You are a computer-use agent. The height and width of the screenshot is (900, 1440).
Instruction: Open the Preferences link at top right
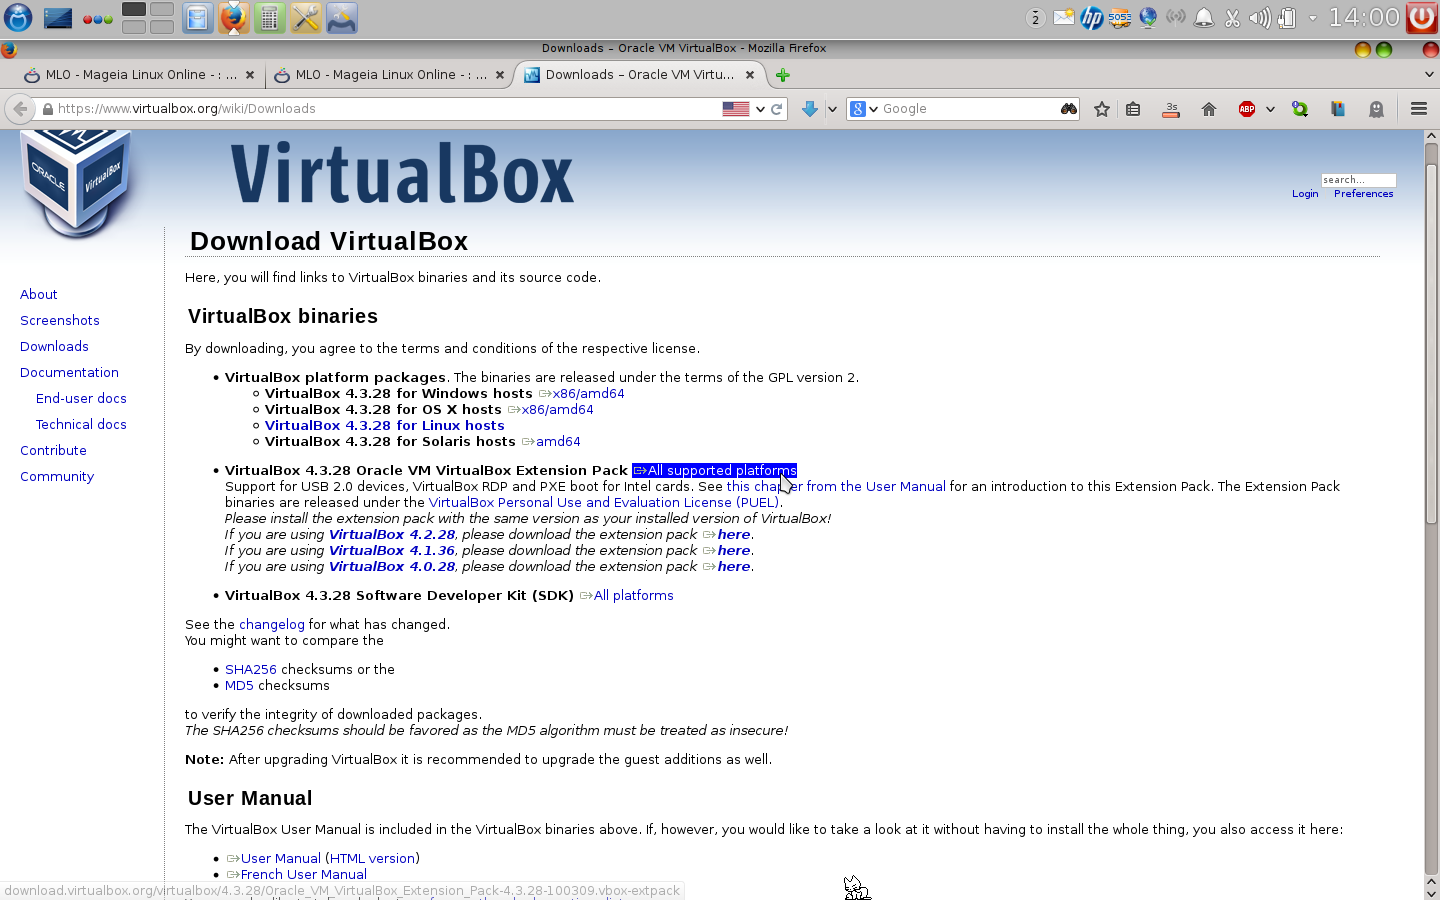tap(1363, 194)
